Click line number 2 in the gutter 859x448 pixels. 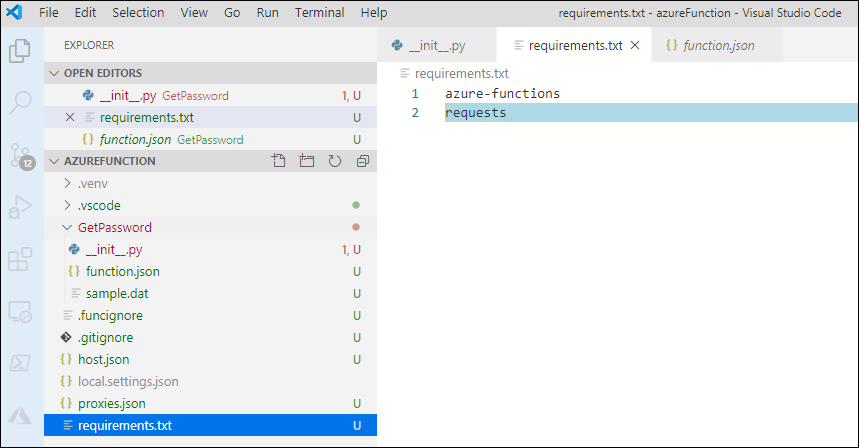point(415,113)
